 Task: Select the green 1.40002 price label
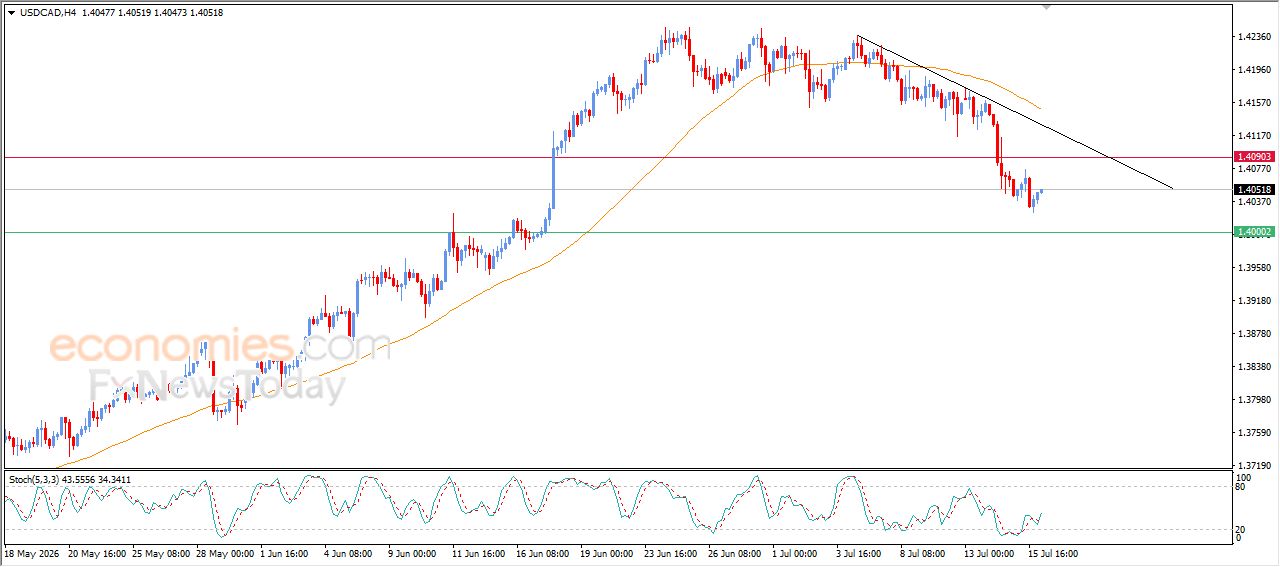[1254, 232]
